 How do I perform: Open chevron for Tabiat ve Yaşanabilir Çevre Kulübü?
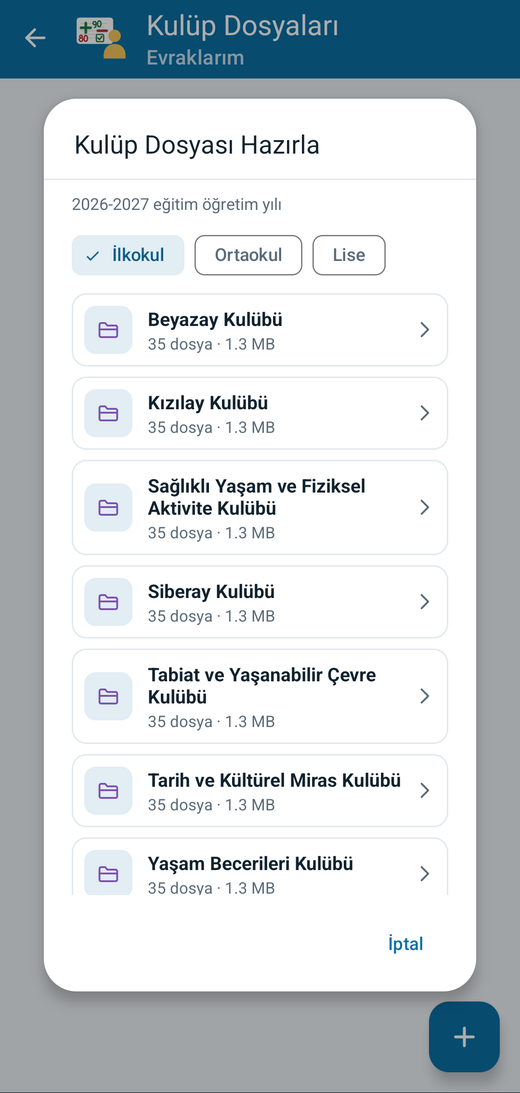[425, 696]
